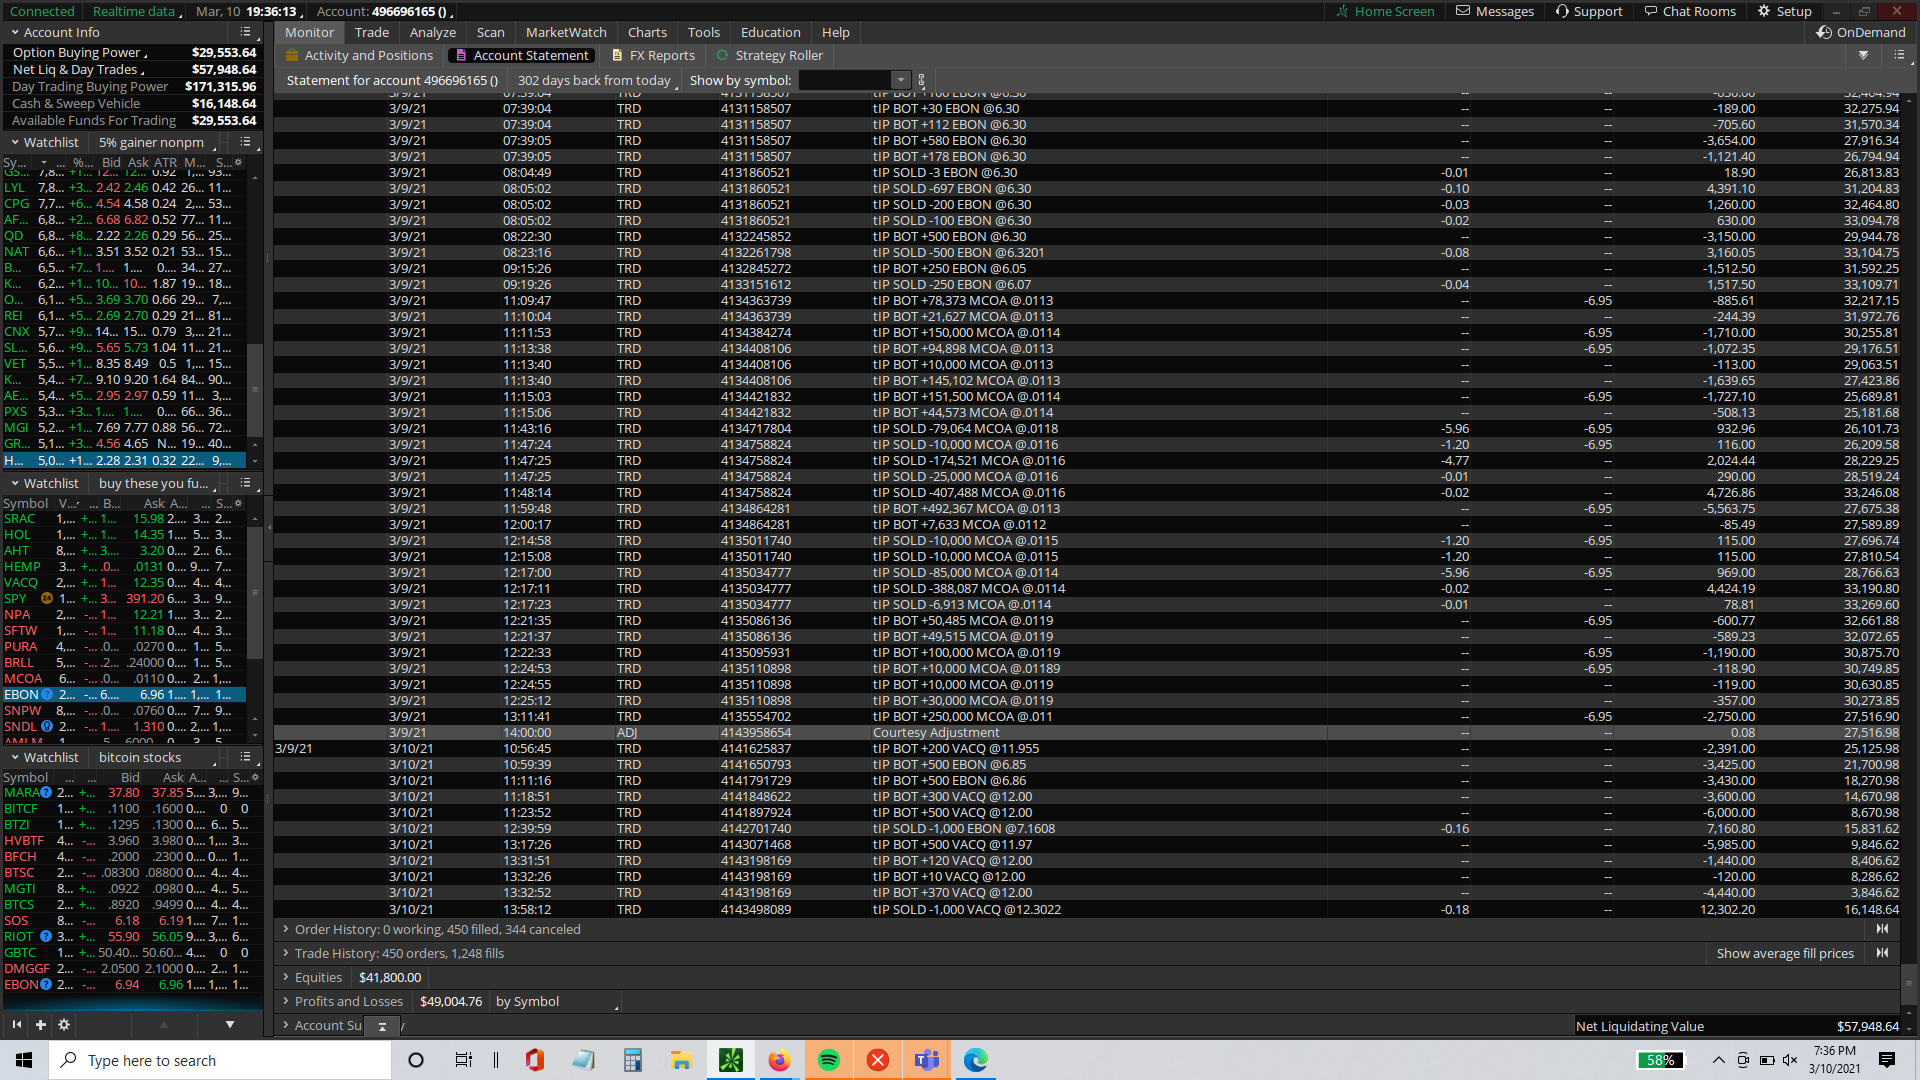Screen dimensions: 1920x1080
Task: Click collapse icon in Order History row
Action: [1882, 929]
